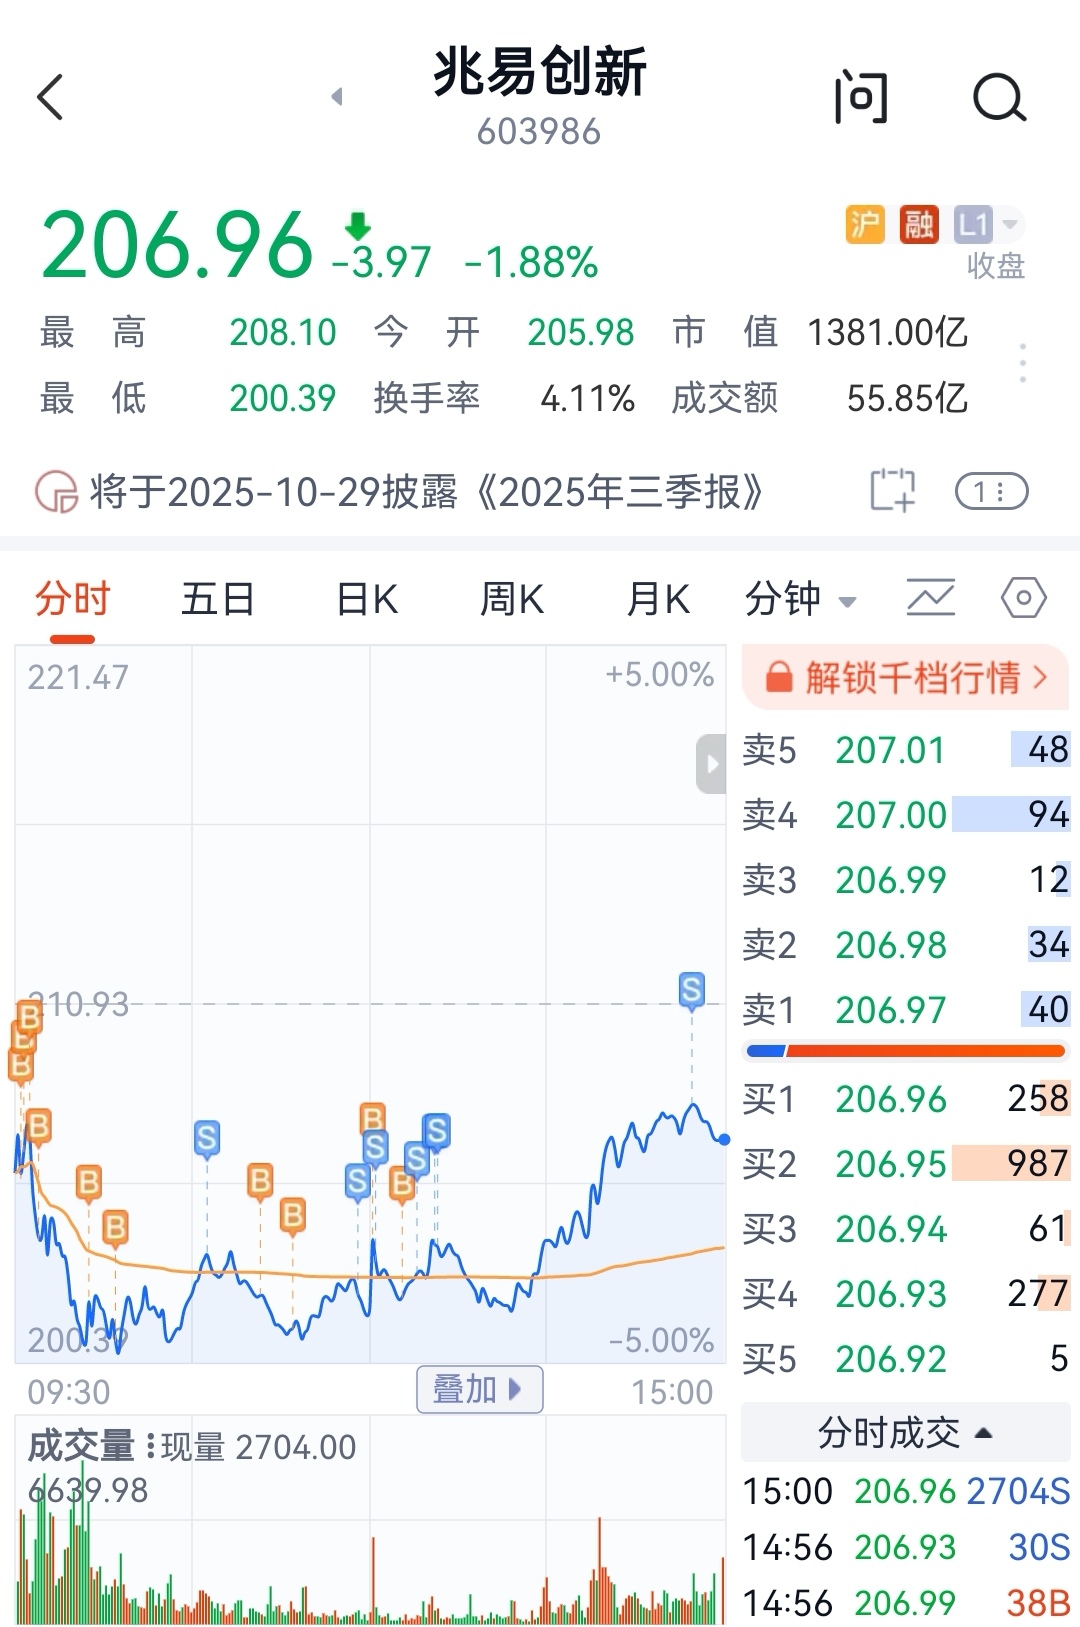The image size is (1080, 1627).
Task: Tap the announcement notice icon
Action: [56, 492]
